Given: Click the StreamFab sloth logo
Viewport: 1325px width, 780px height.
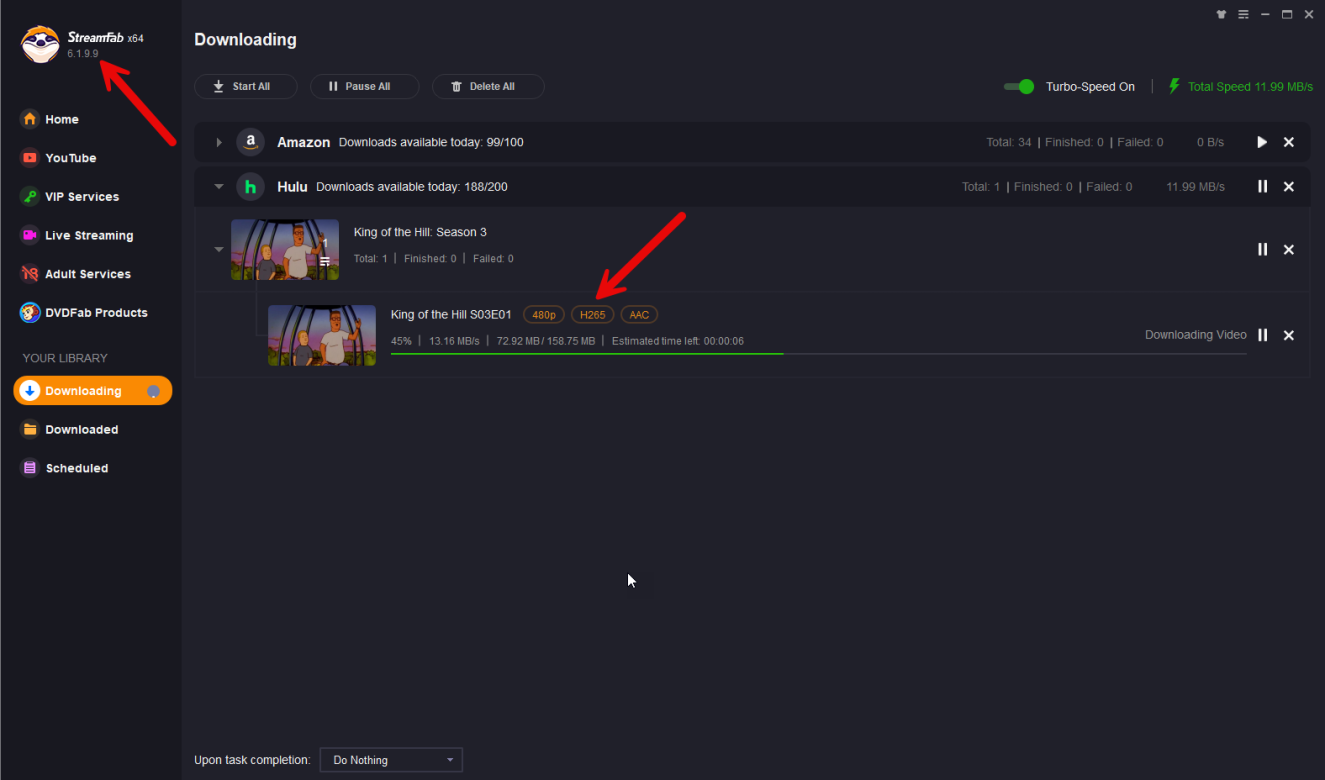Looking at the screenshot, I should [x=39, y=45].
